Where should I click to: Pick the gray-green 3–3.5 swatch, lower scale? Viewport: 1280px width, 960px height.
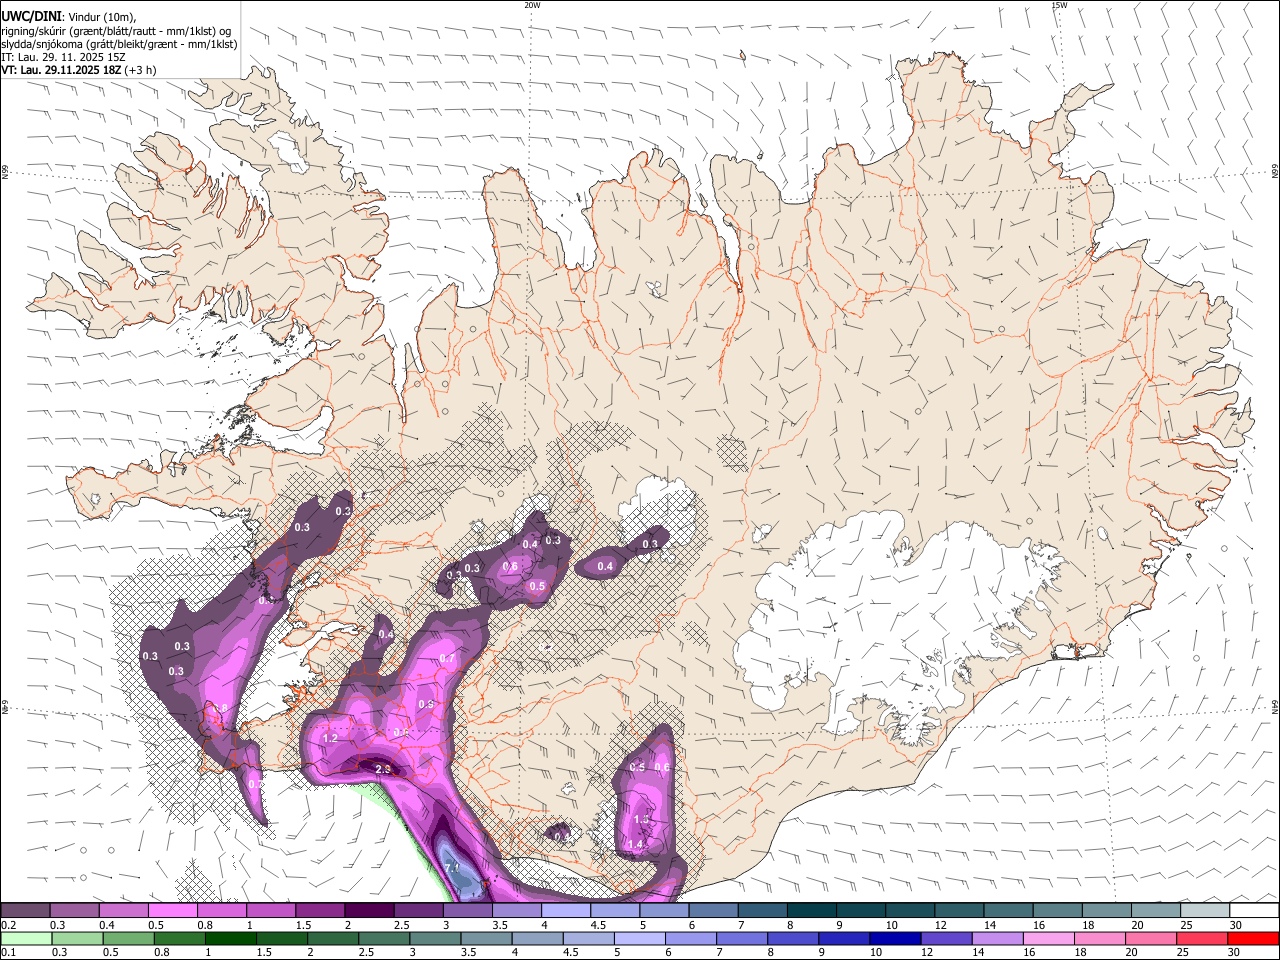(435, 938)
